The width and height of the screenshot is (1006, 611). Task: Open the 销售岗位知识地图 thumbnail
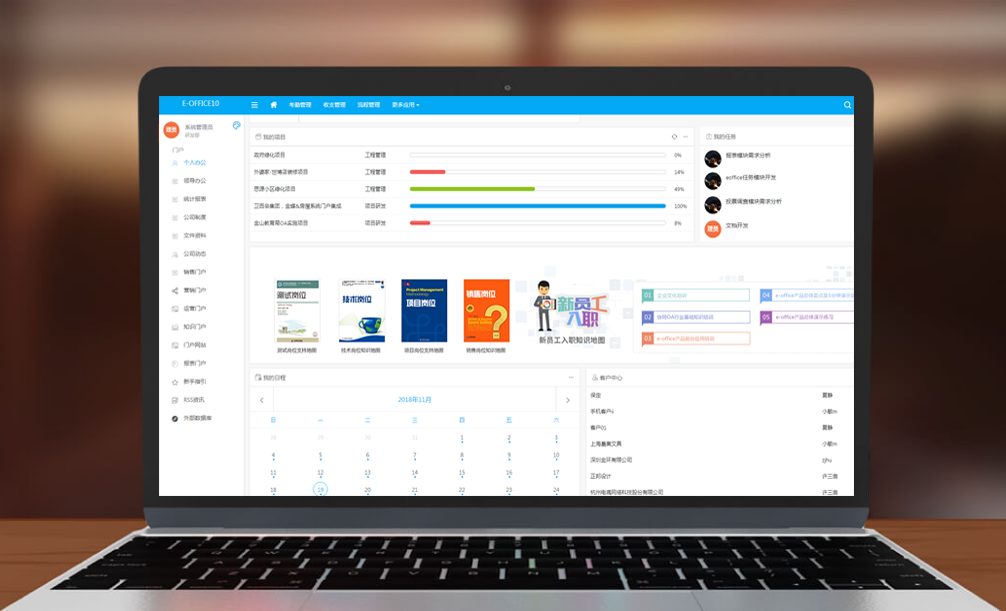pos(486,311)
